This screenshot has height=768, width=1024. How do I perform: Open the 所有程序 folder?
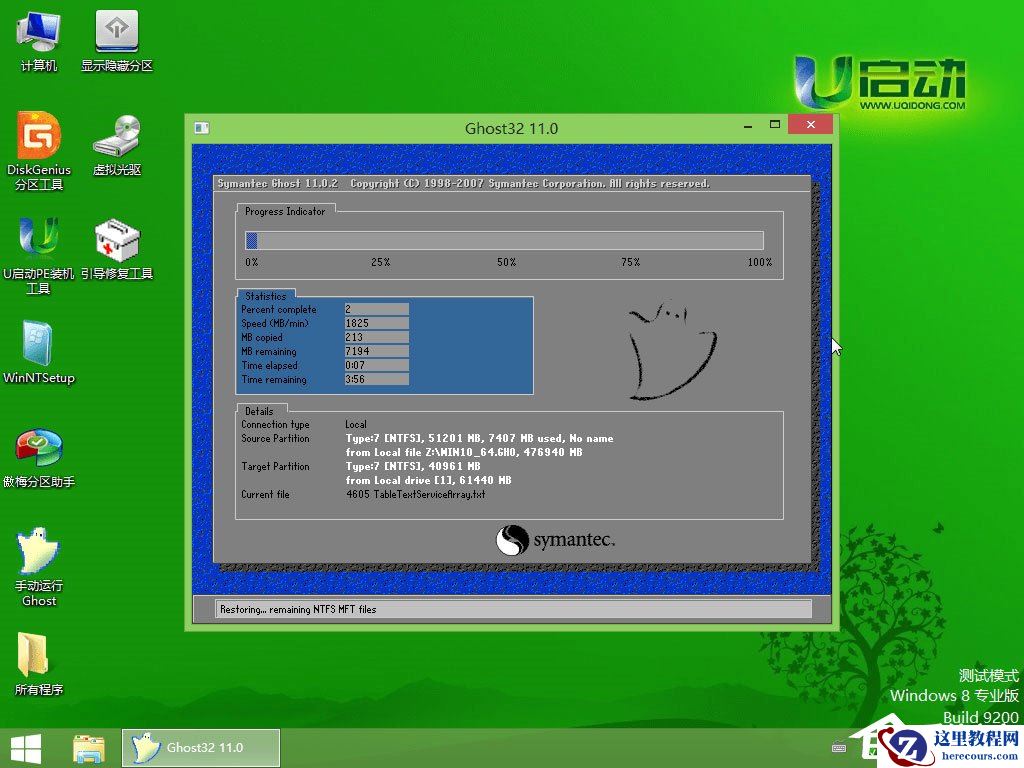coord(38,660)
